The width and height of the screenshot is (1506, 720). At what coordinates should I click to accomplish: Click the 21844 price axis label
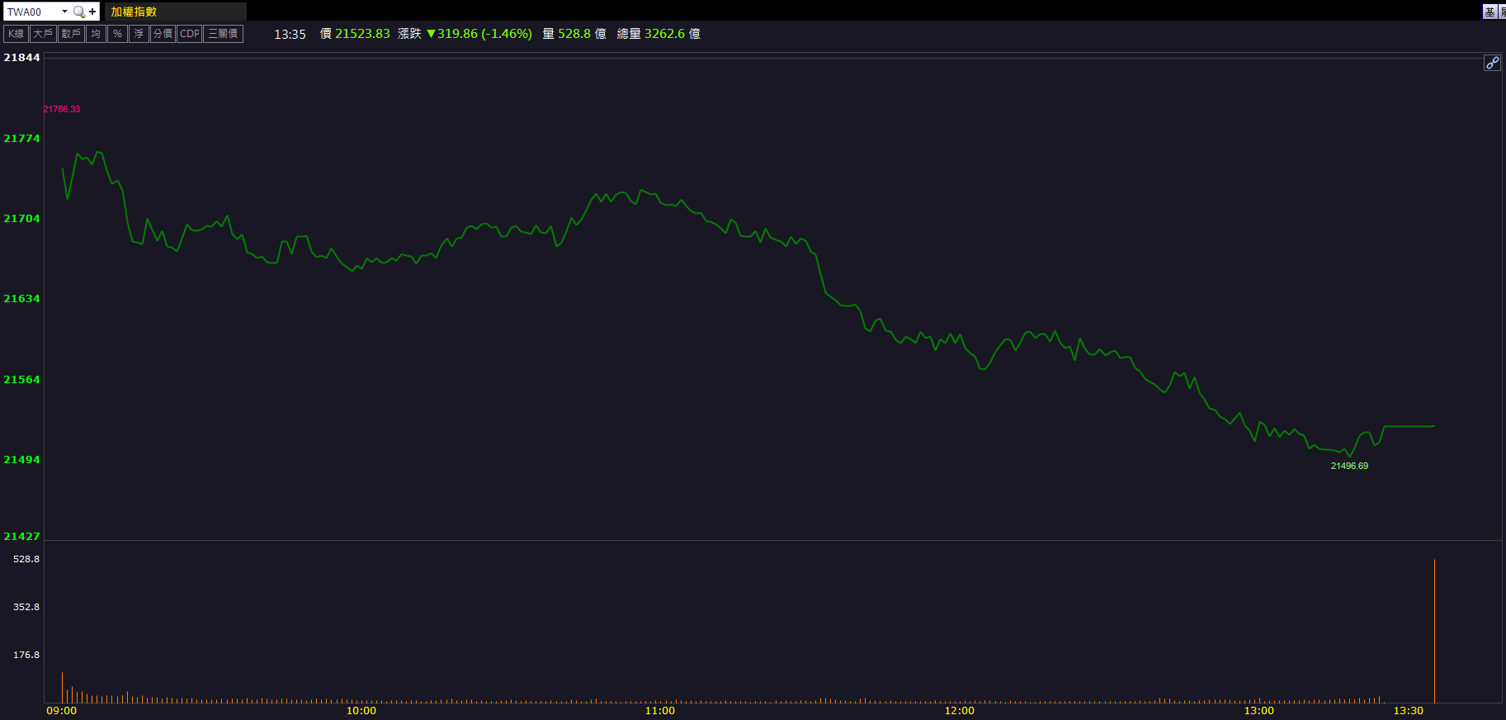(22, 58)
